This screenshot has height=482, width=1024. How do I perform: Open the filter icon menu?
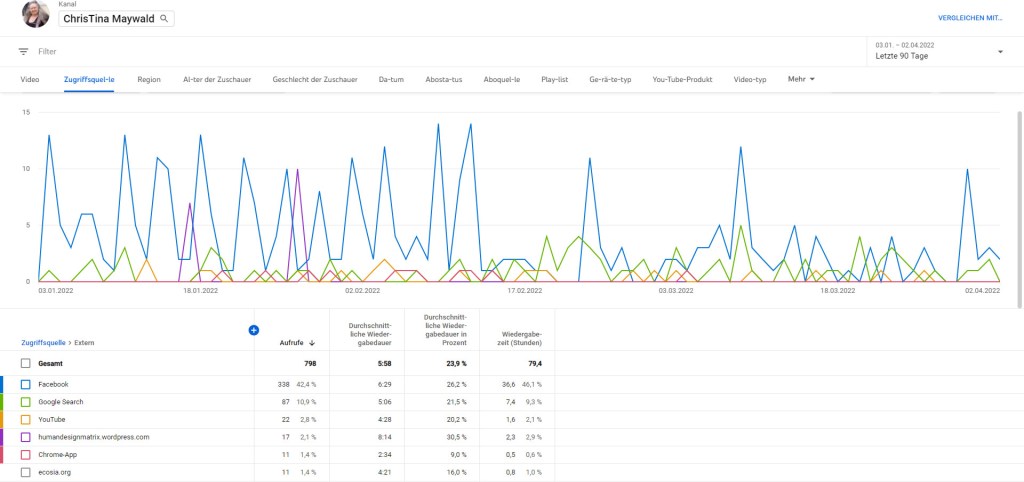pyautogui.click(x=23, y=51)
